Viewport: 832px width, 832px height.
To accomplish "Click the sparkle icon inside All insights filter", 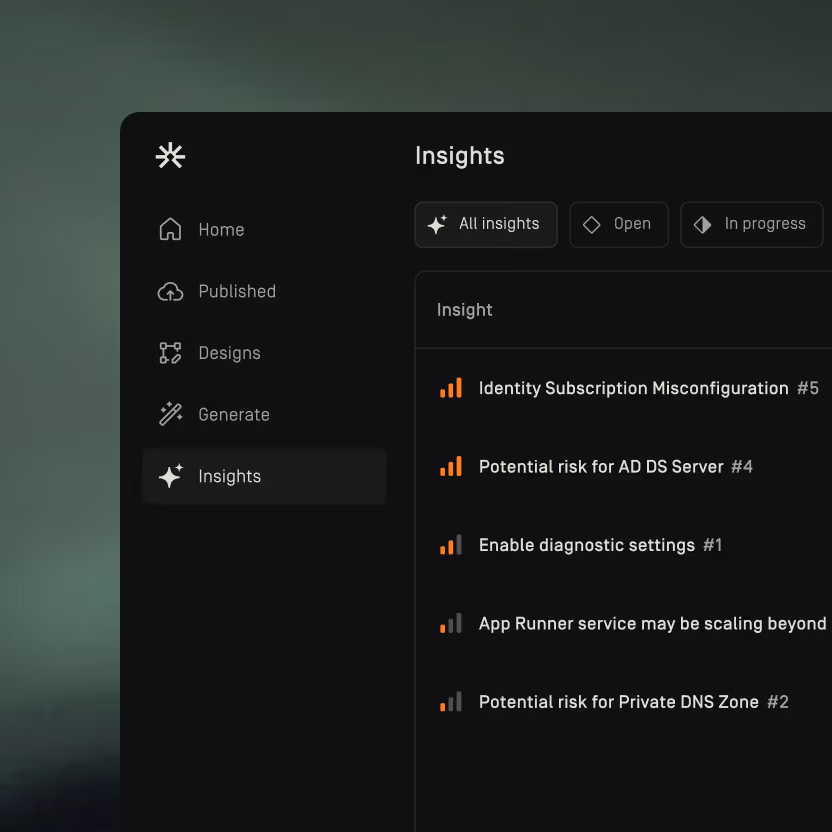I will (437, 224).
